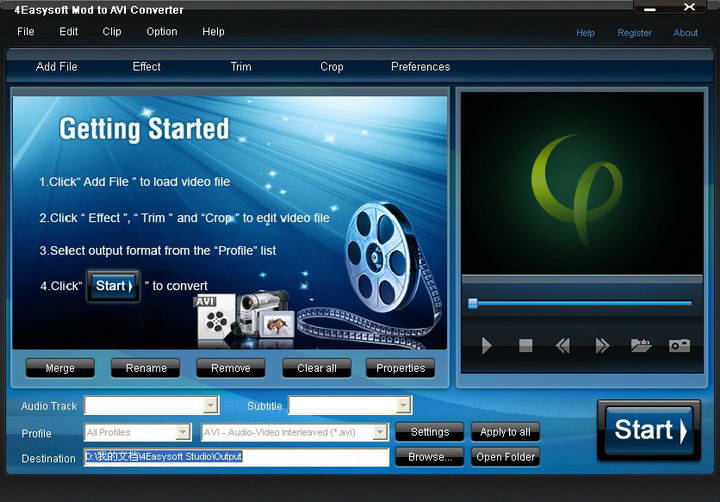This screenshot has width=720, height=502.
Task: Click the Properties button
Action: [400, 368]
